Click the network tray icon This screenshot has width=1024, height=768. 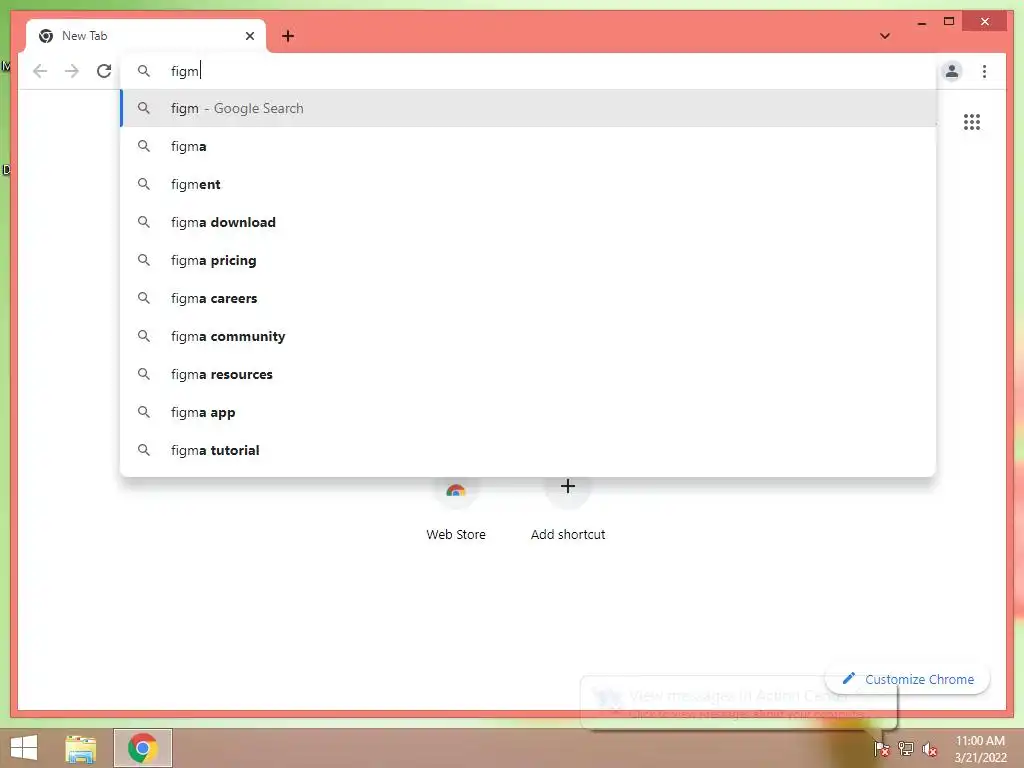pyautogui.click(x=906, y=748)
